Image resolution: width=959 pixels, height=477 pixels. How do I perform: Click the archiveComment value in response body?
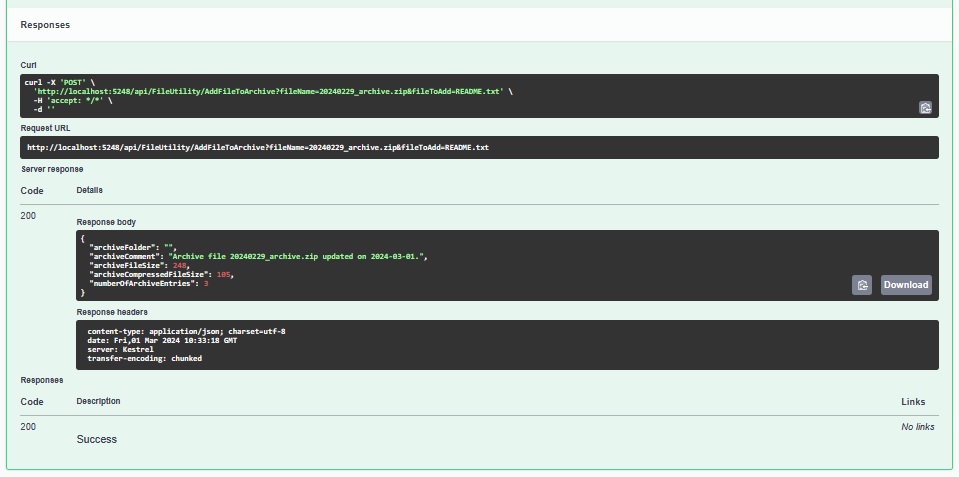click(x=298, y=256)
